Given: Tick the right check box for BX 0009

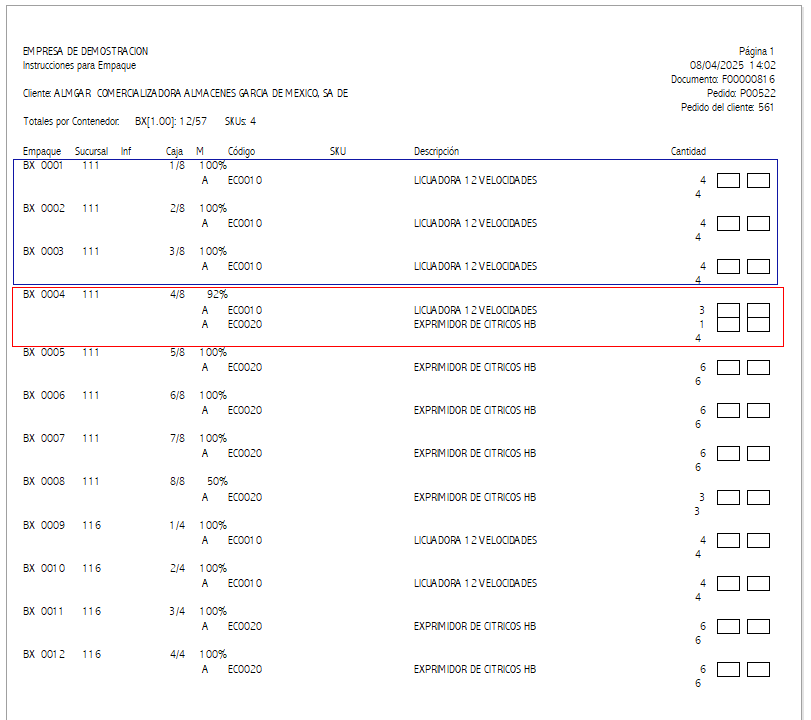Looking at the screenshot, I should click(x=758, y=540).
